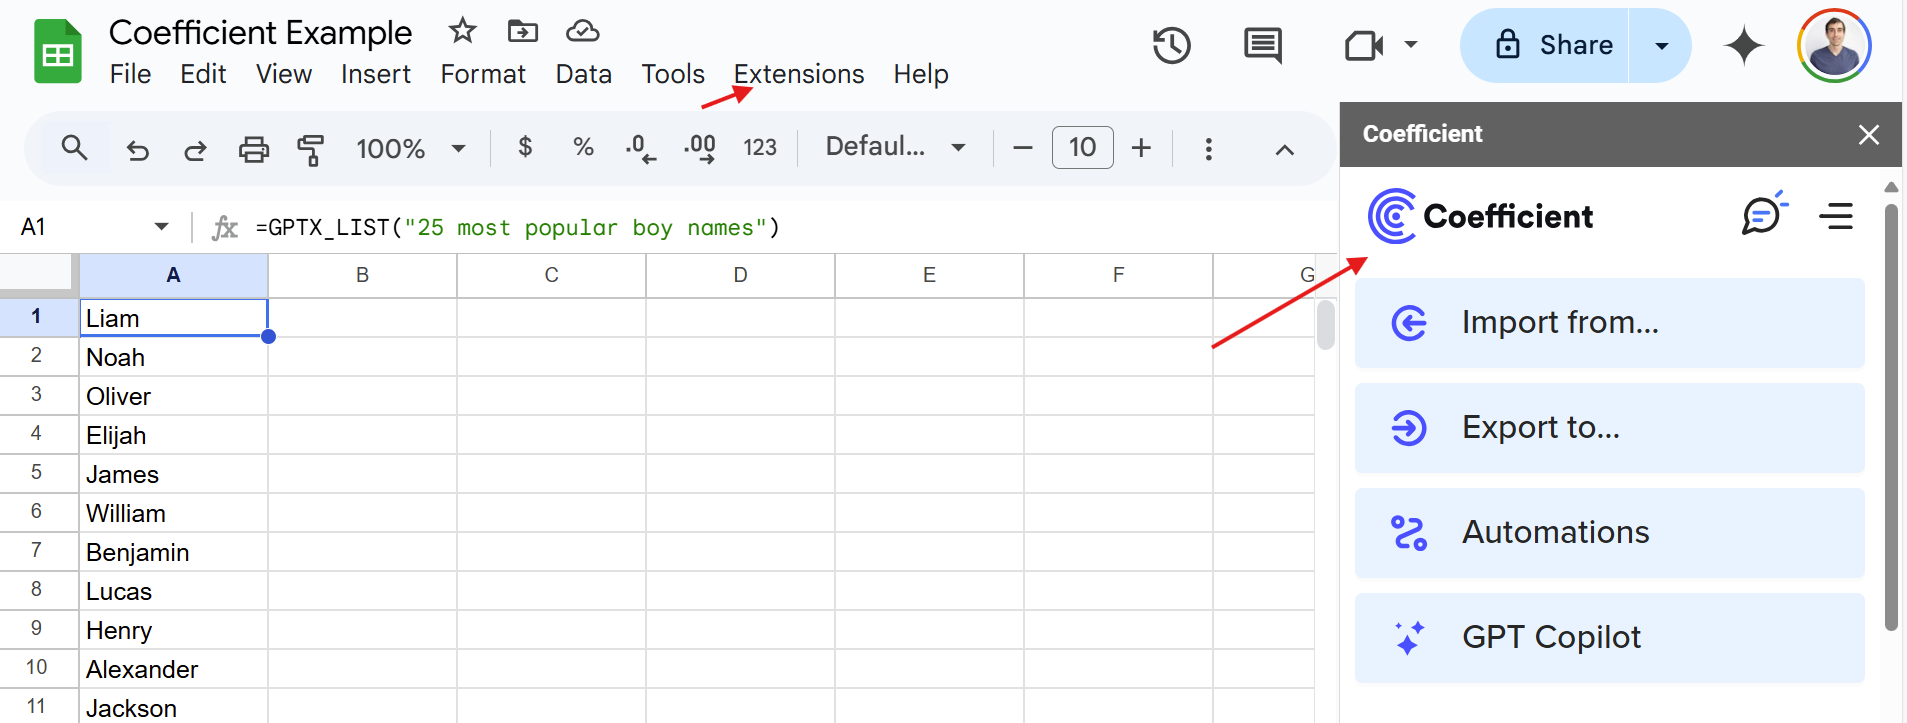This screenshot has width=1907, height=723.
Task: Format as currency with dollar icon
Action: coord(525,148)
